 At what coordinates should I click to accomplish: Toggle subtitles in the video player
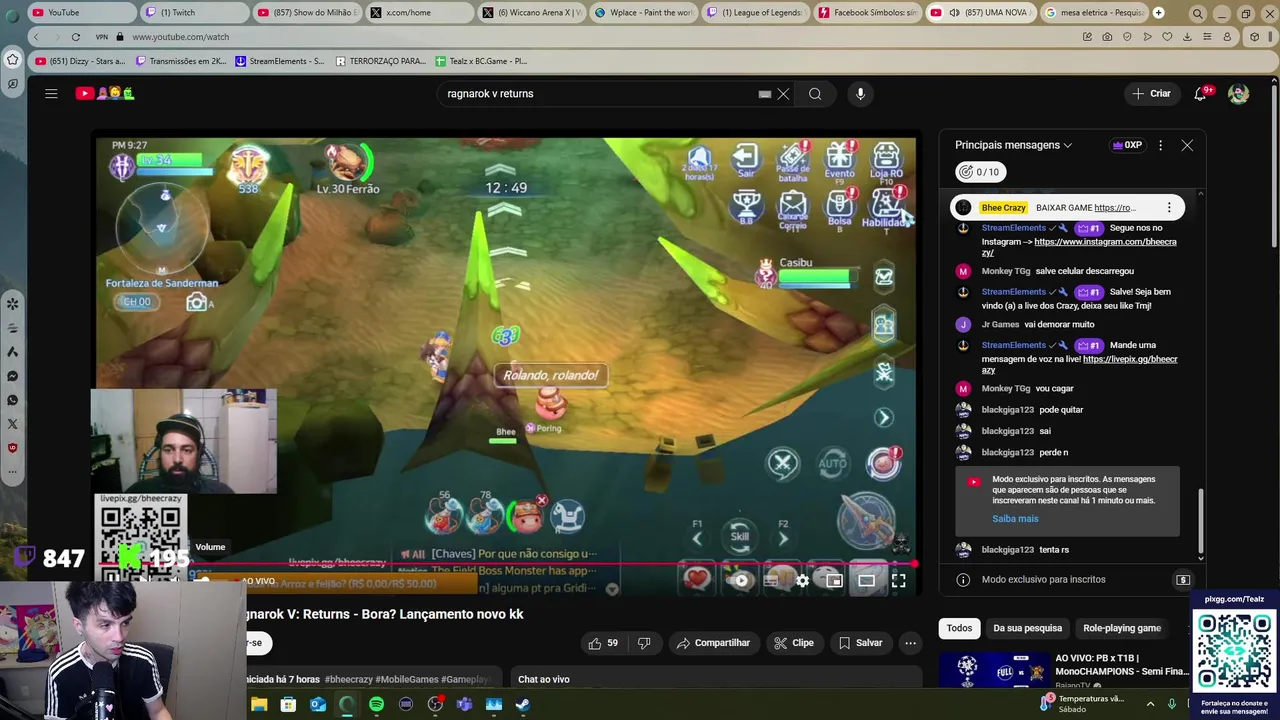click(x=771, y=580)
